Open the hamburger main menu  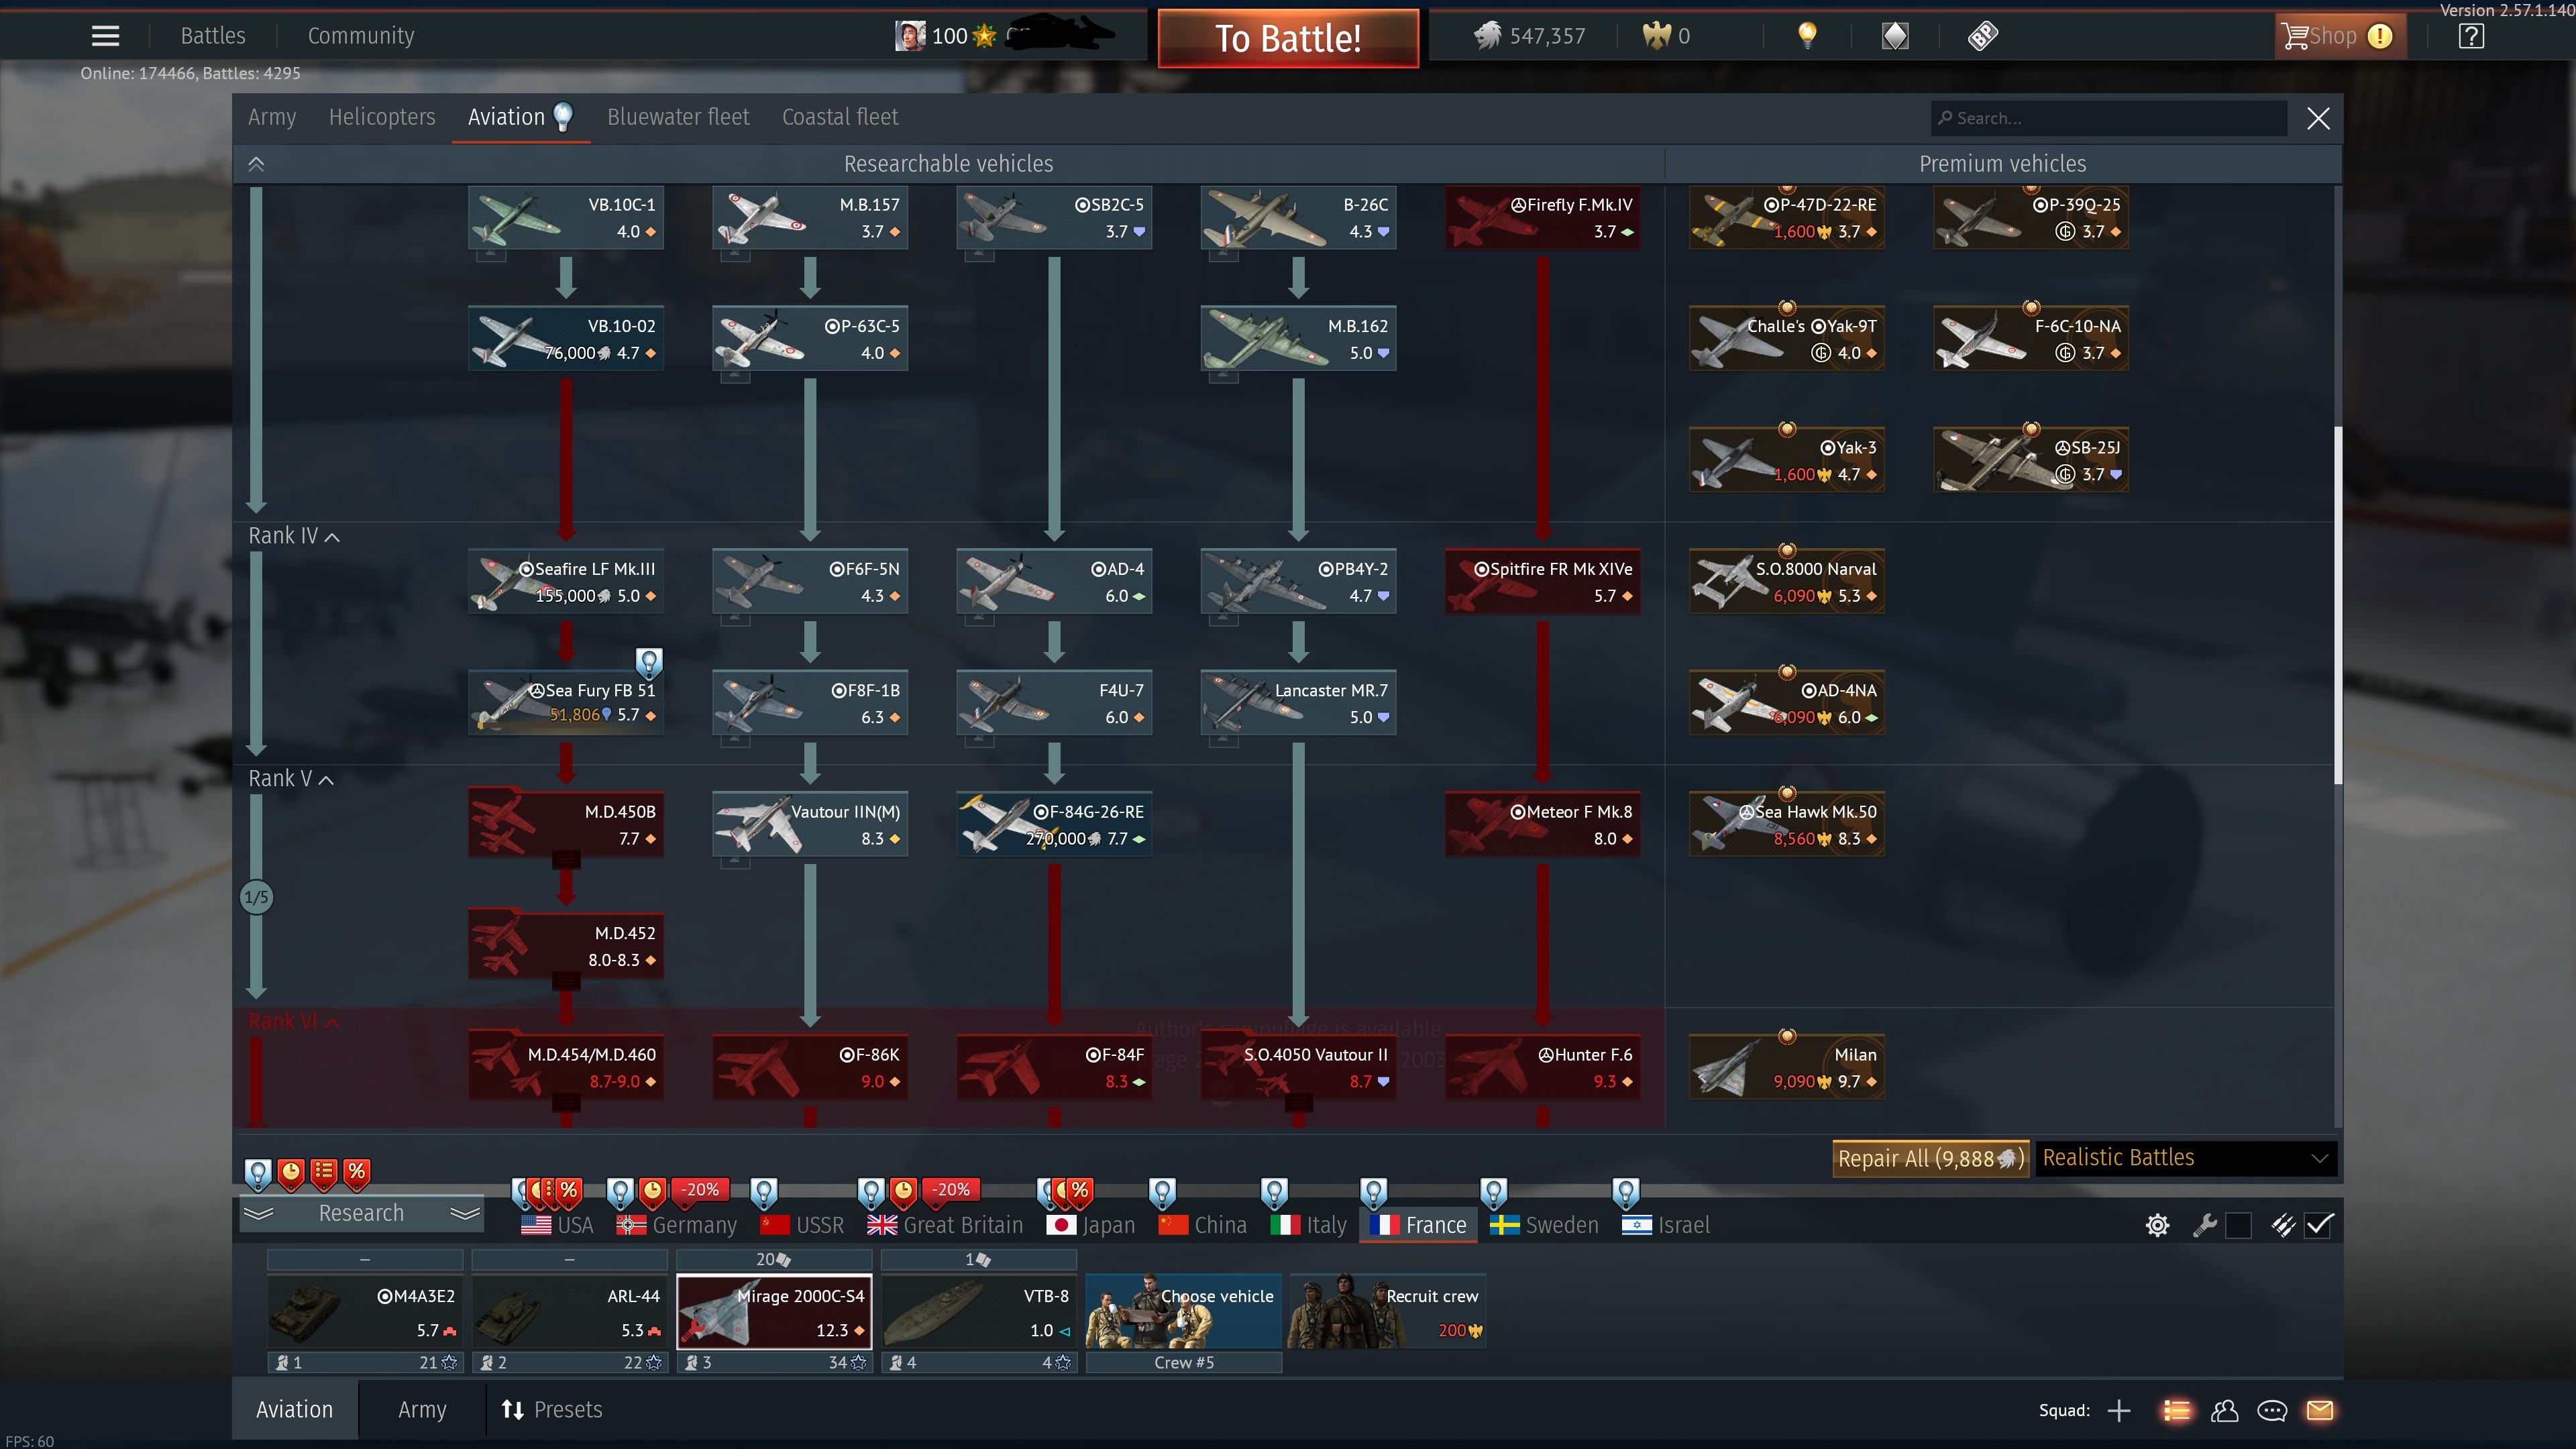tap(105, 36)
